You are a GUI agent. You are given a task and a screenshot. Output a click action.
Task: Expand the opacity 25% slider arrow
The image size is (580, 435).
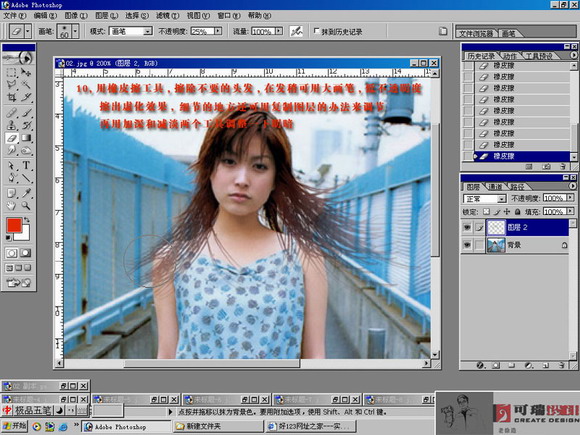(x=218, y=31)
